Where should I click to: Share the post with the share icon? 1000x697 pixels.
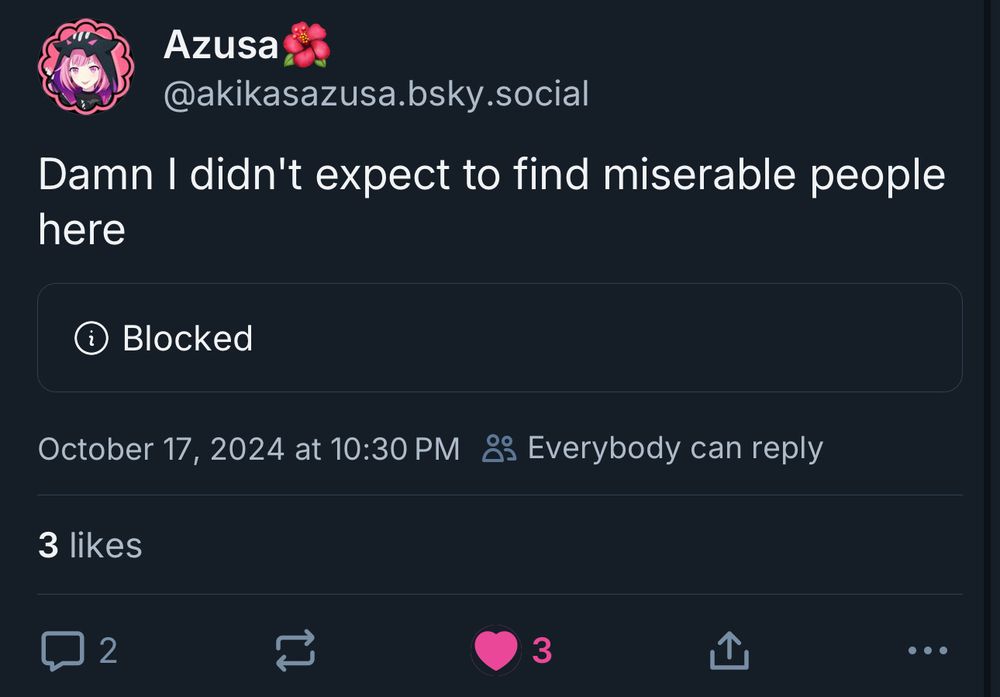point(728,651)
